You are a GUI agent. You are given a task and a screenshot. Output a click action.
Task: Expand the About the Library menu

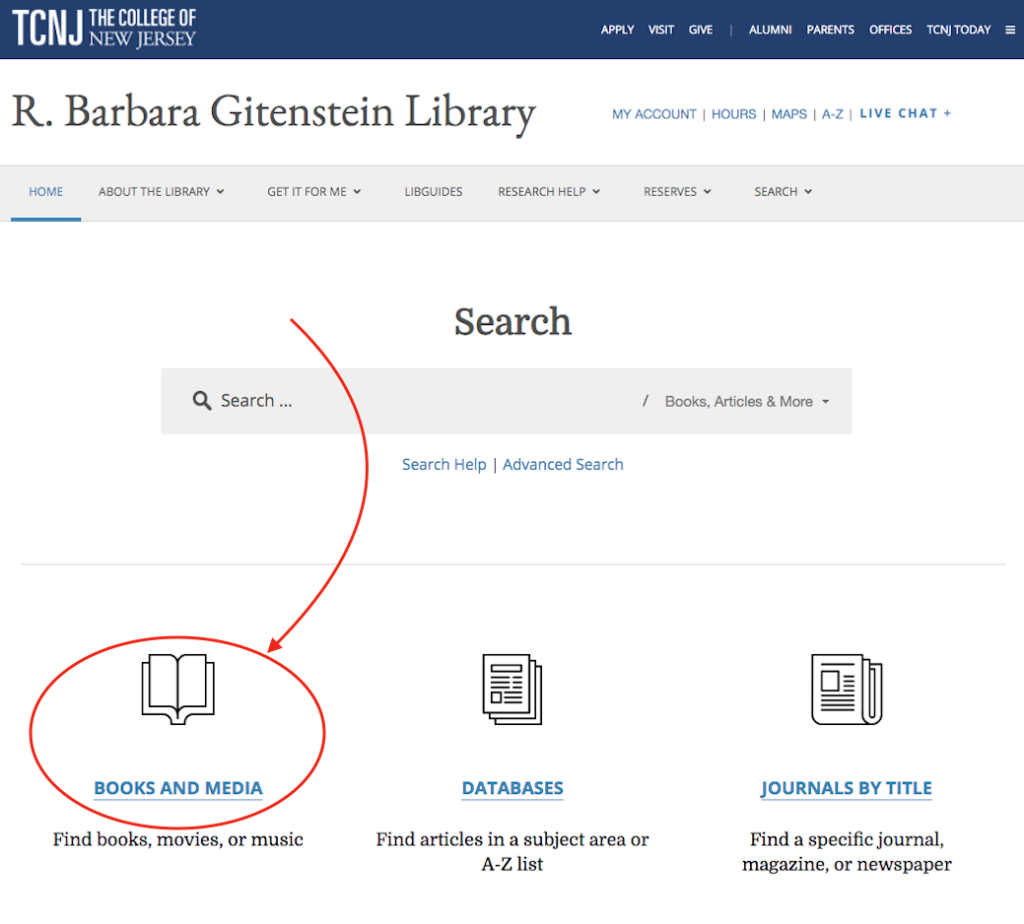pyautogui.click(x=161, y=192)
